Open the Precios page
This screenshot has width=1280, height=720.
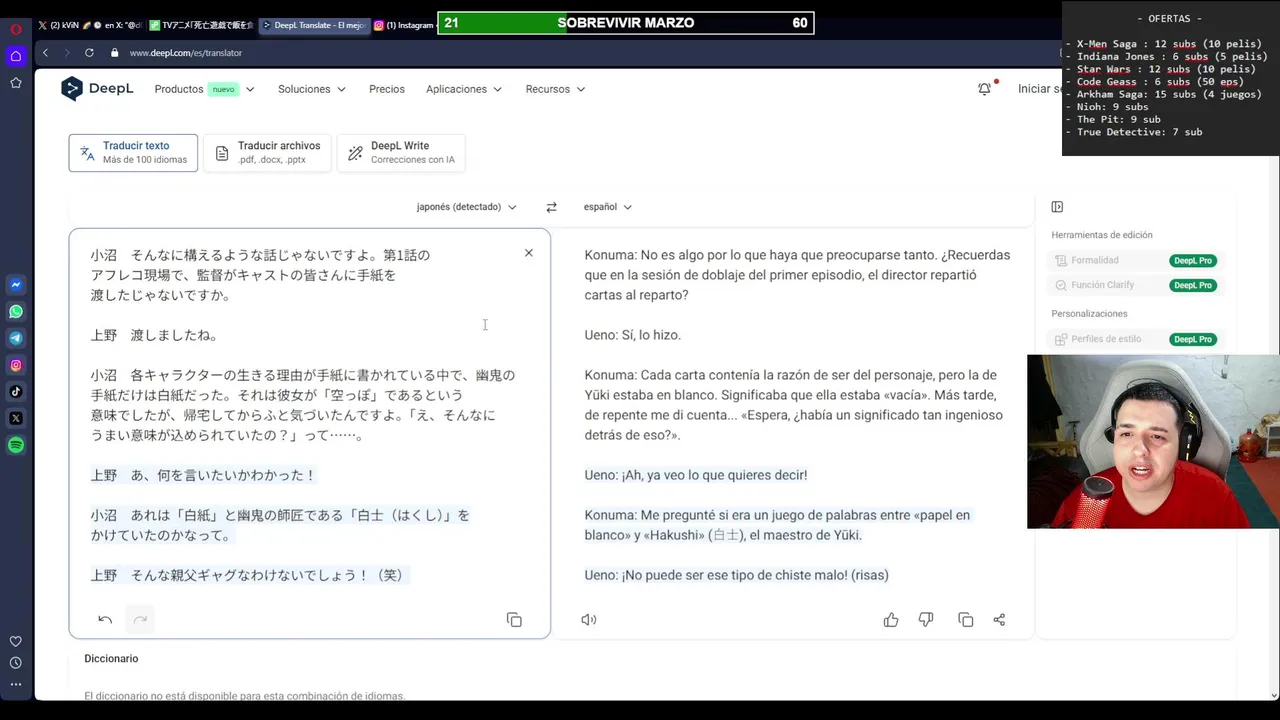click(387, 89)
